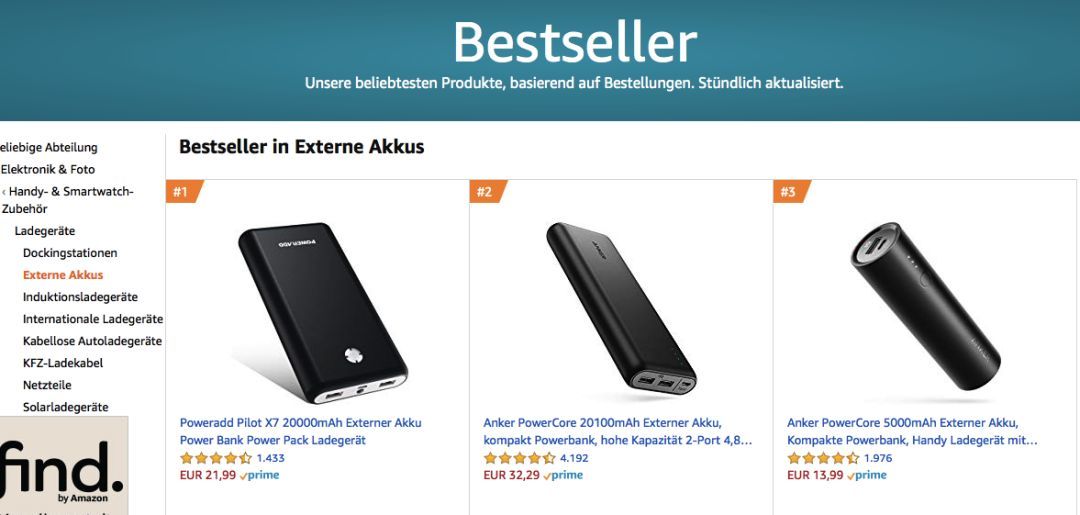Open Induktionsladegeräte category
The height and width of the screenshot is (515, 1080).
coord(80,297)
